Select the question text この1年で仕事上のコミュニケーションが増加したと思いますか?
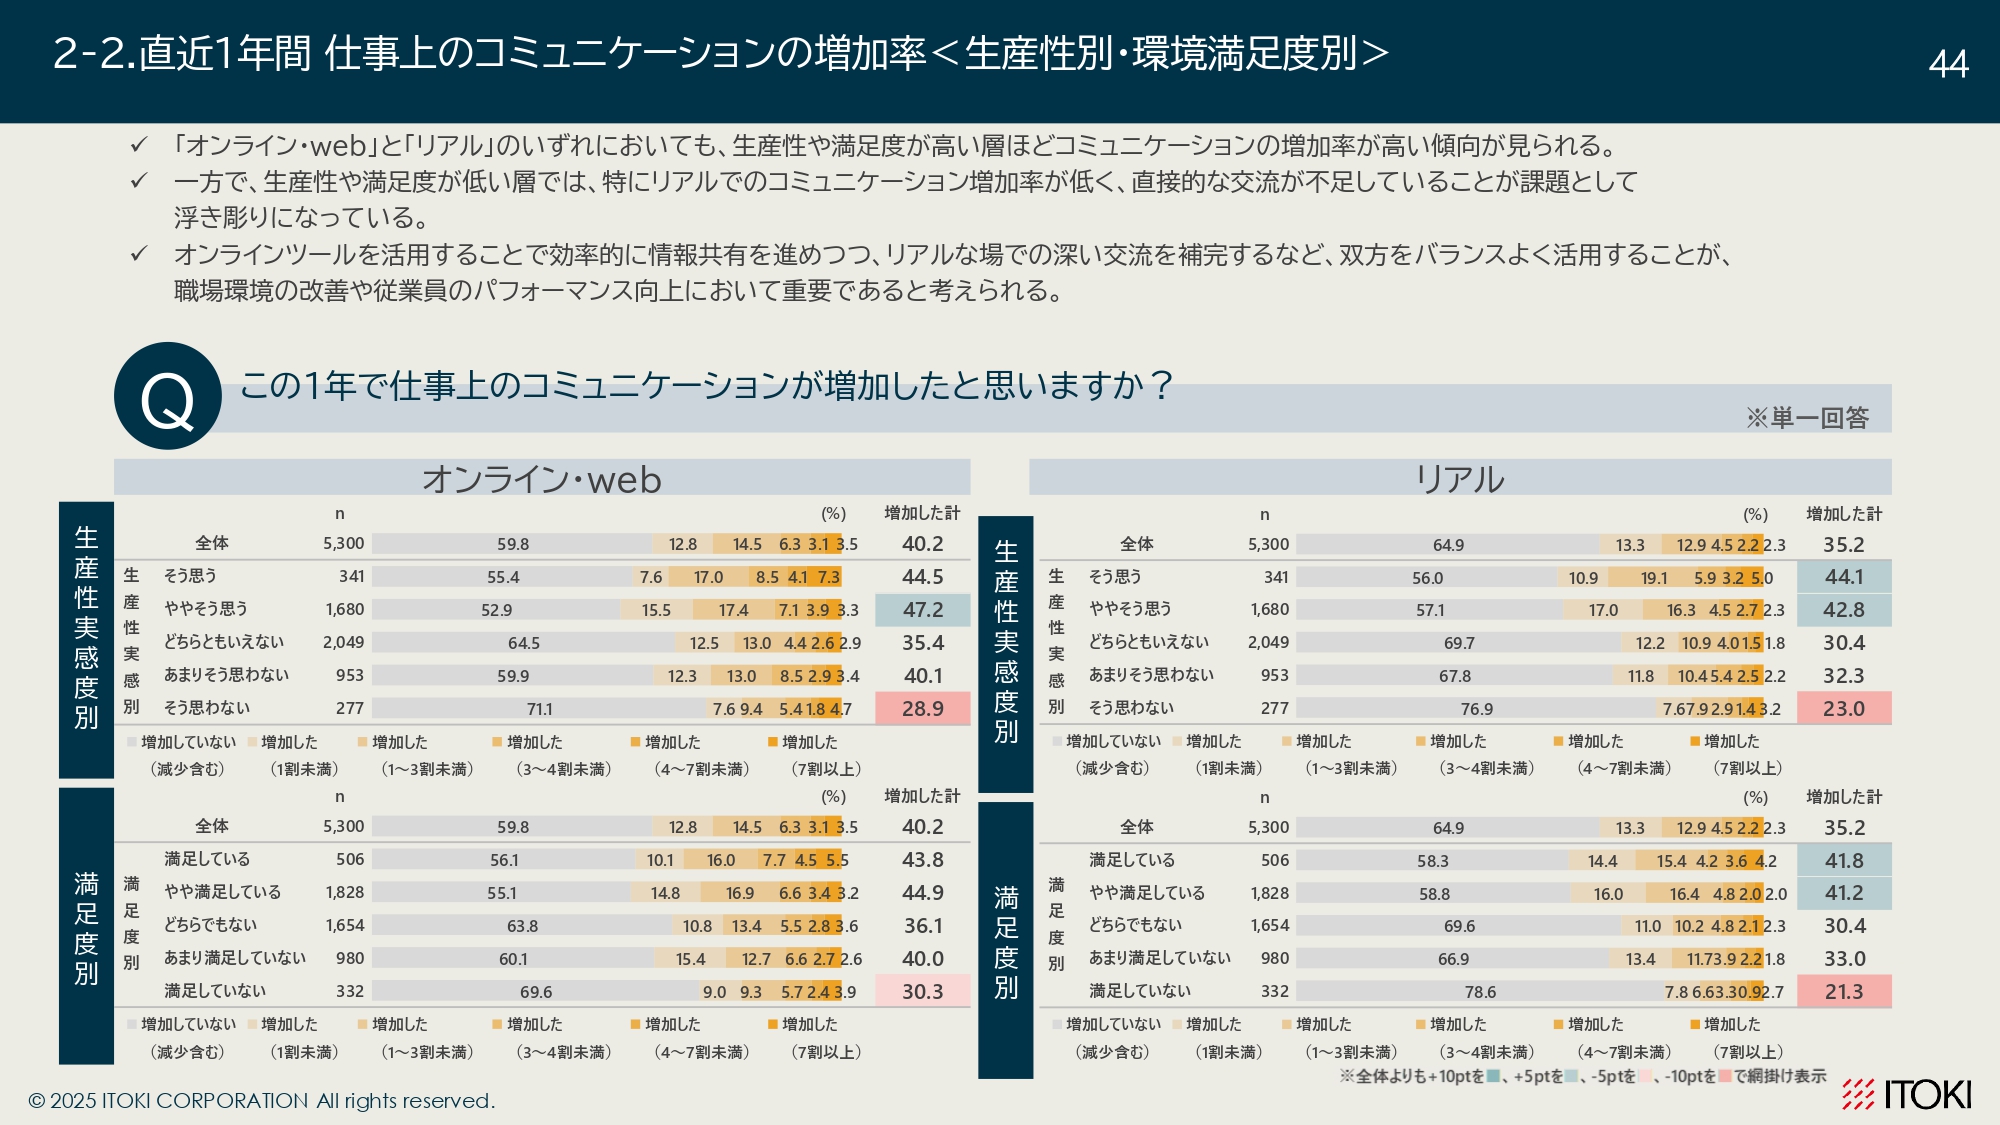Screen dimensions: 2000x1125 pos(706,385)
